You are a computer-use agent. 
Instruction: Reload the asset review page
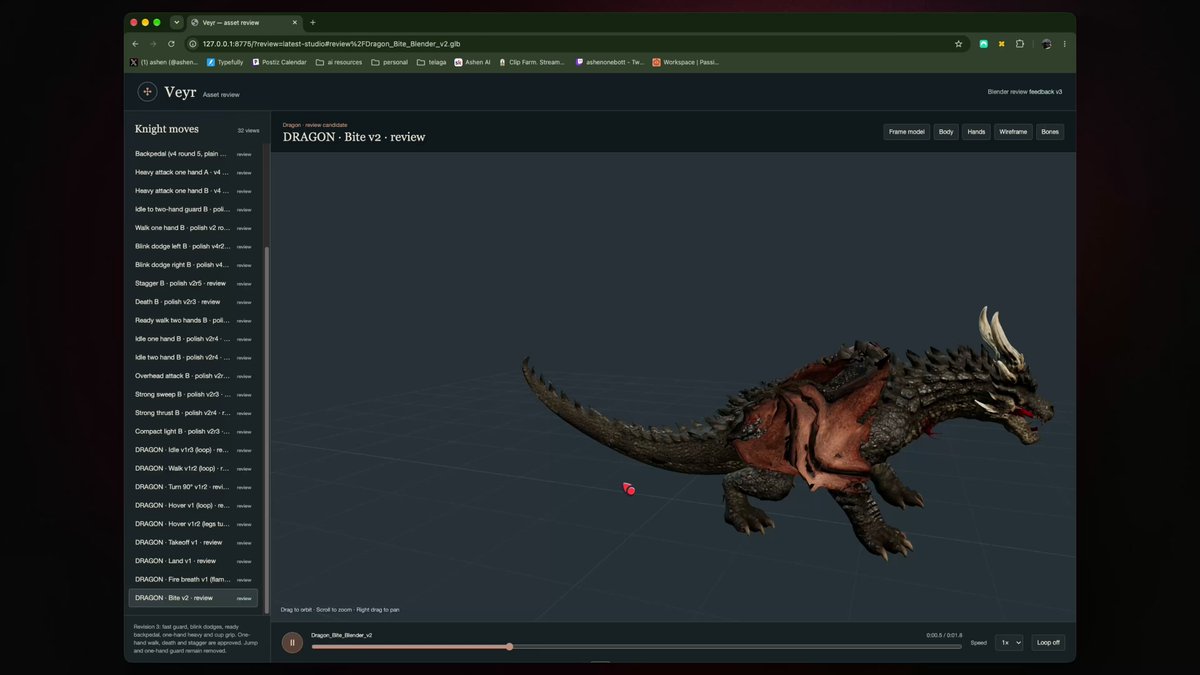tap(171, 44)
